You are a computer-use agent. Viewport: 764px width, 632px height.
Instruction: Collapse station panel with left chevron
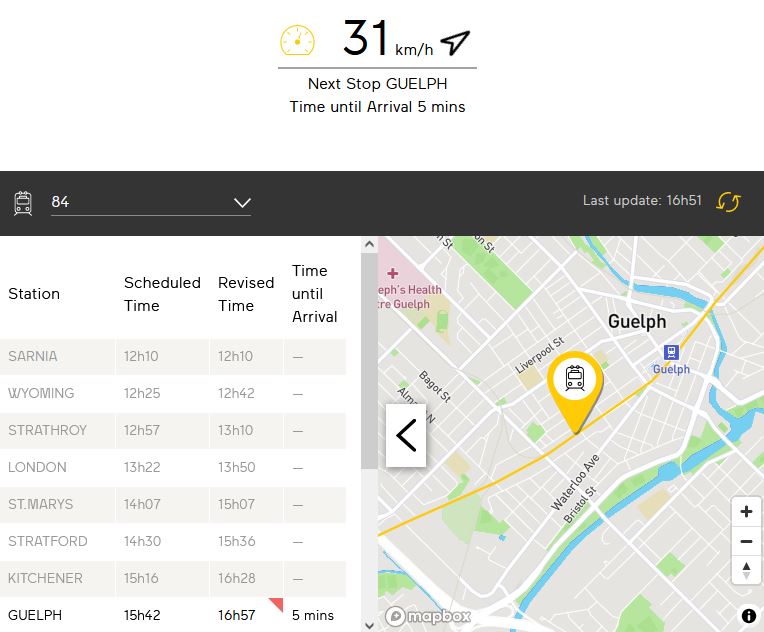click(x=406, y=435)
